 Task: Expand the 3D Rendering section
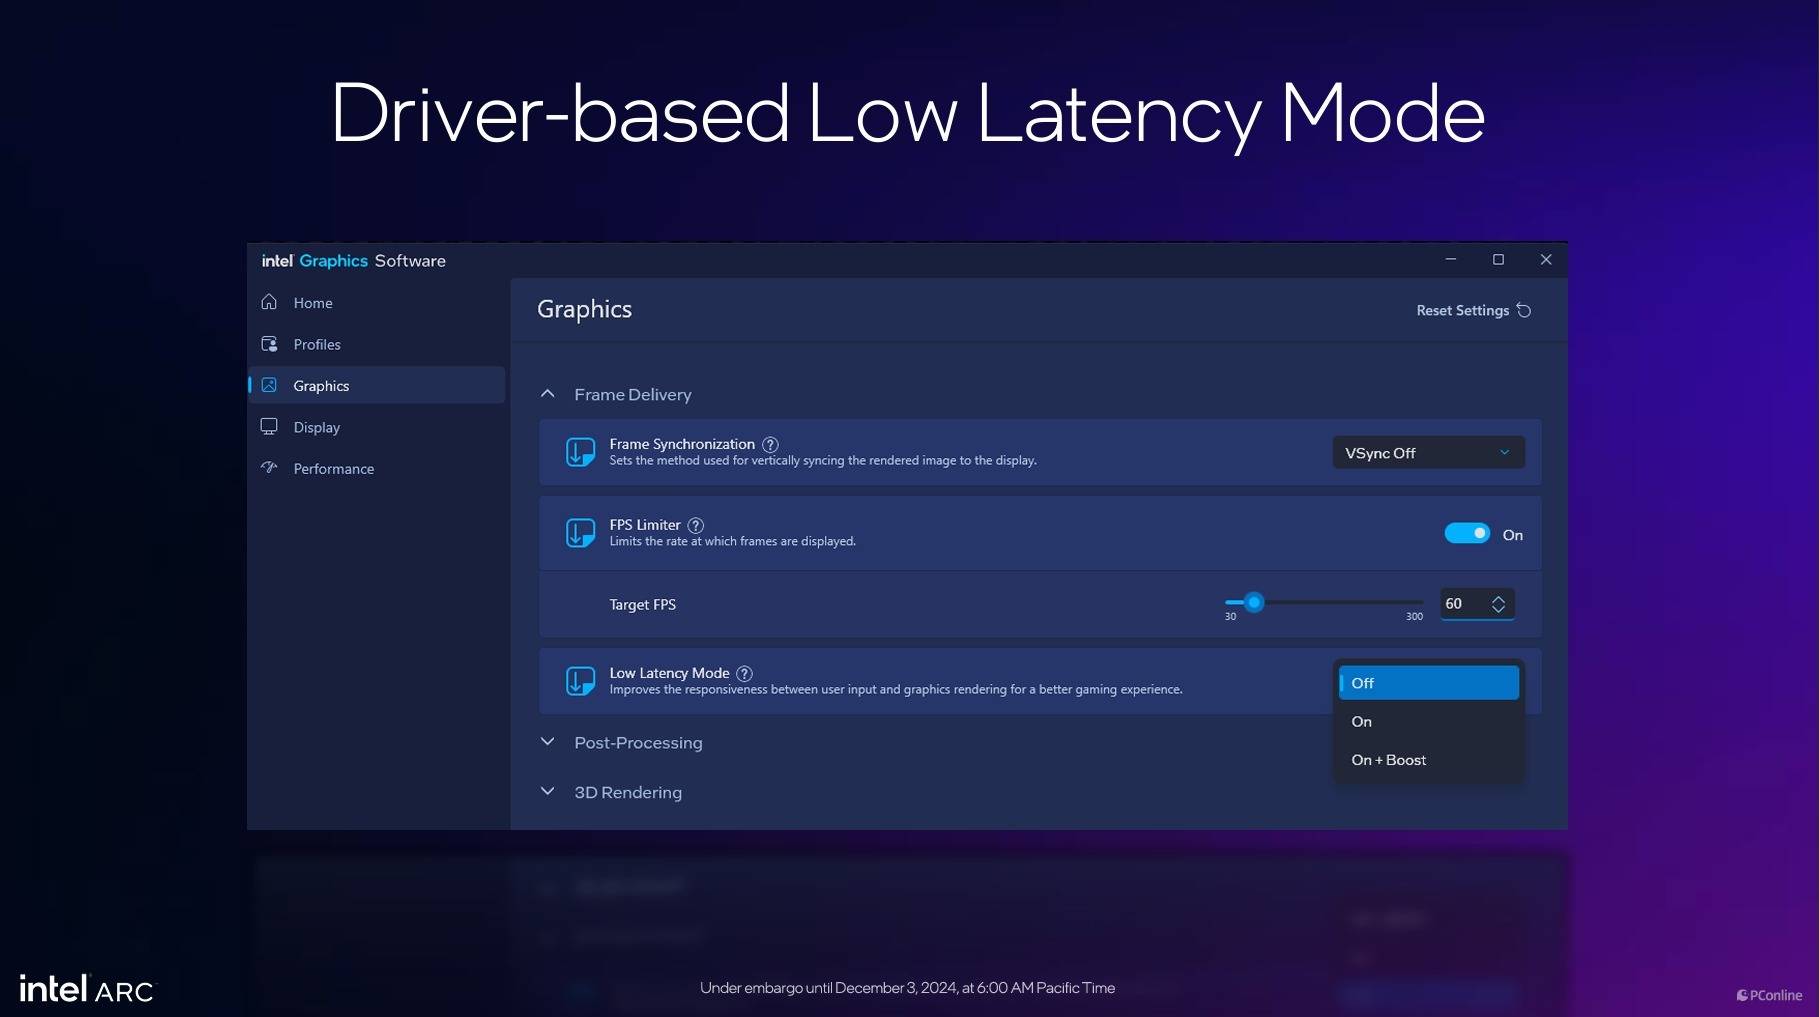(548, 792)
